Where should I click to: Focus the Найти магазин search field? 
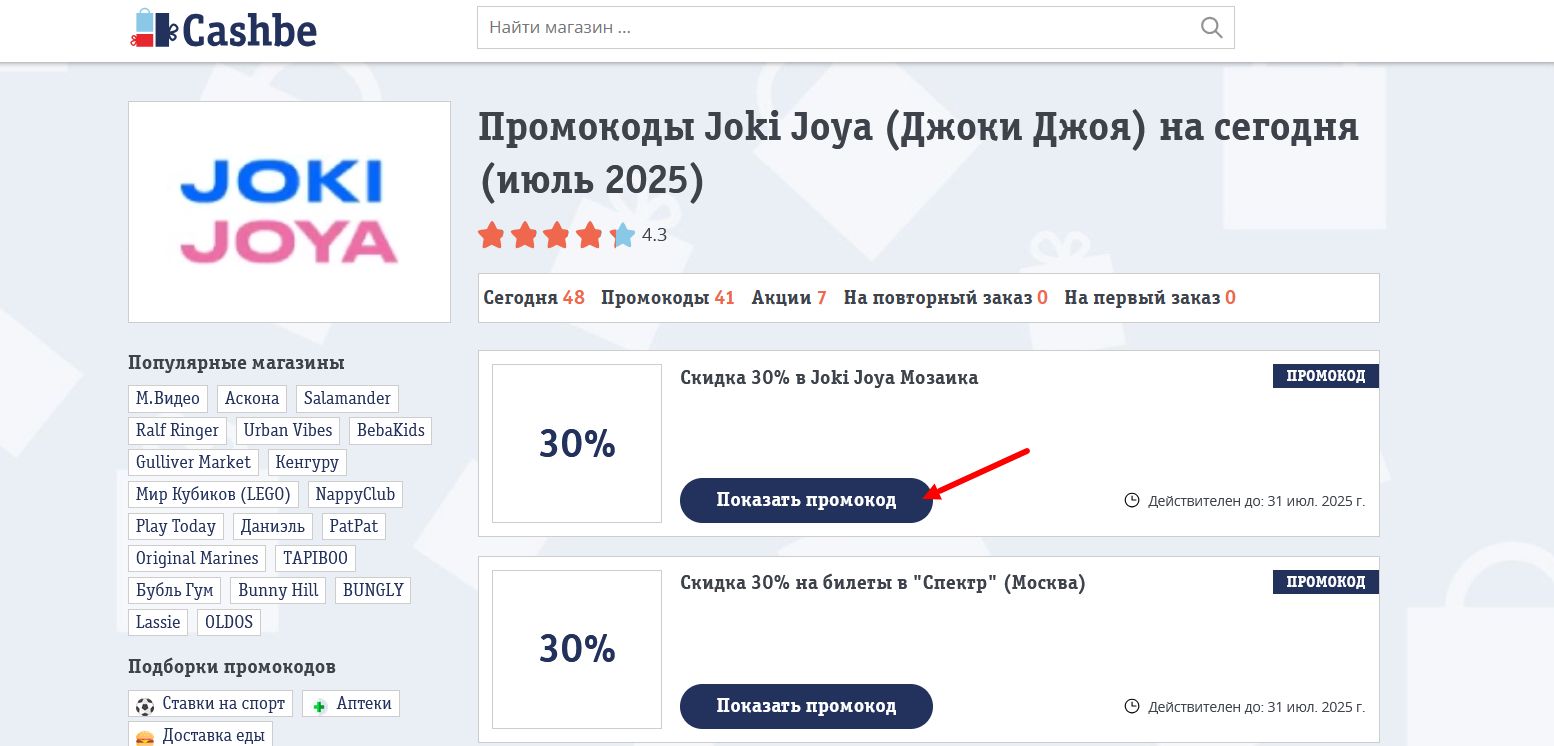point(855,28)
